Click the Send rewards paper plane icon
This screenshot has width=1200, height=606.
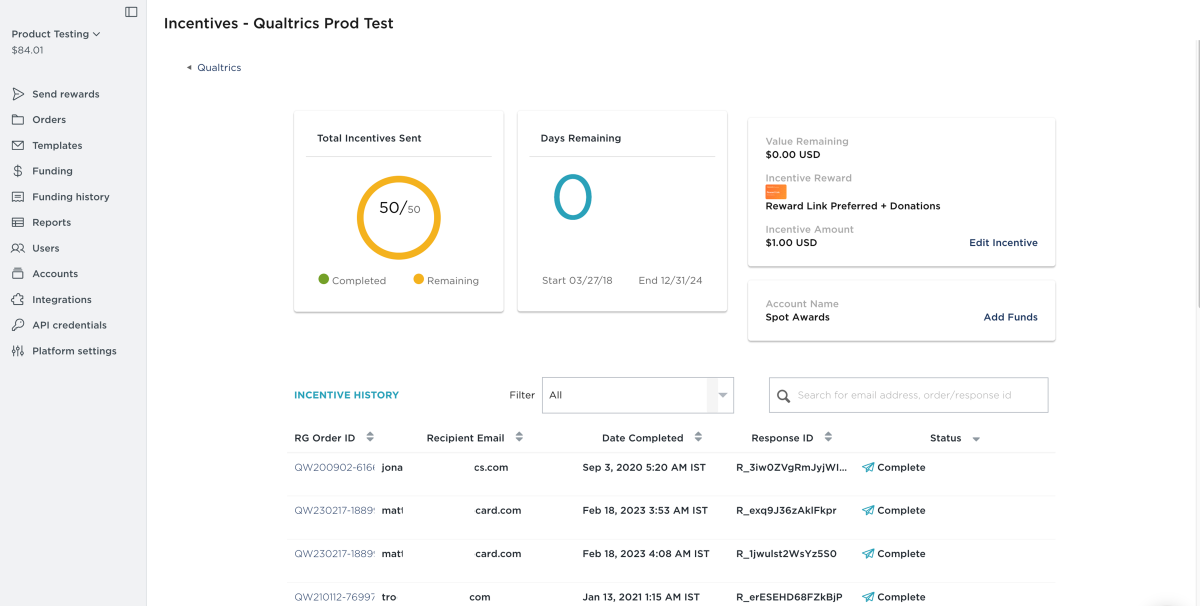pos(18,94)
